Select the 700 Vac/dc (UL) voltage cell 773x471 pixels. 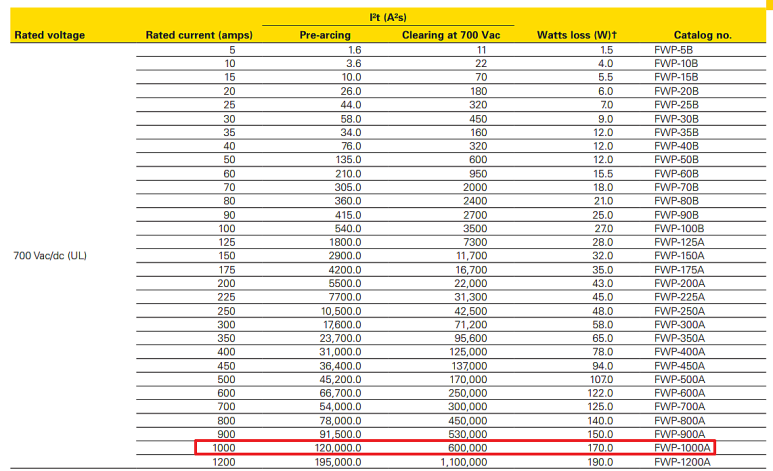(x=50, y=255)
